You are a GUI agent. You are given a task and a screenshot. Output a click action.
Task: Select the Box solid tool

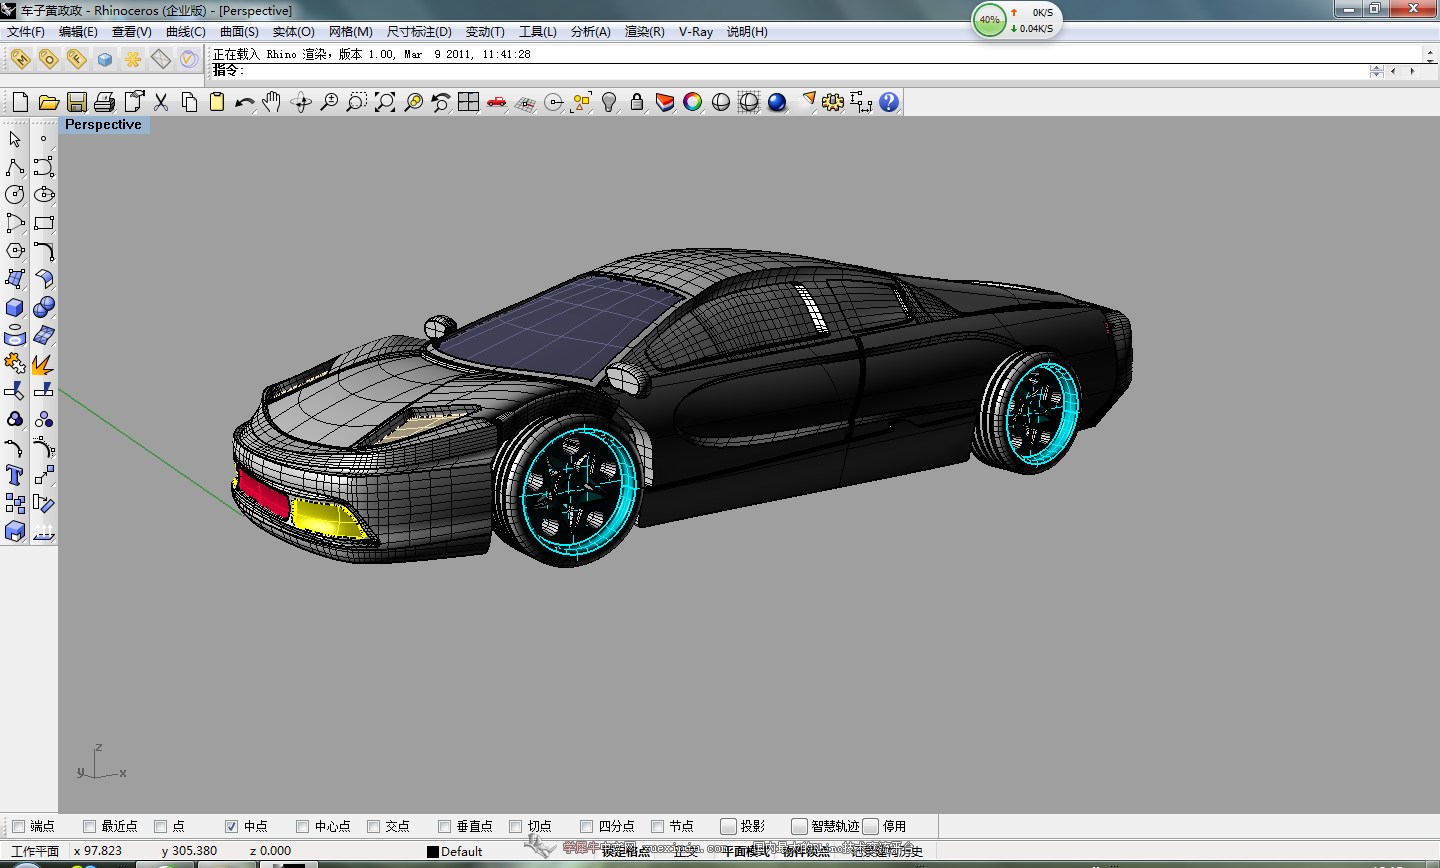click(x=15, y=307)
